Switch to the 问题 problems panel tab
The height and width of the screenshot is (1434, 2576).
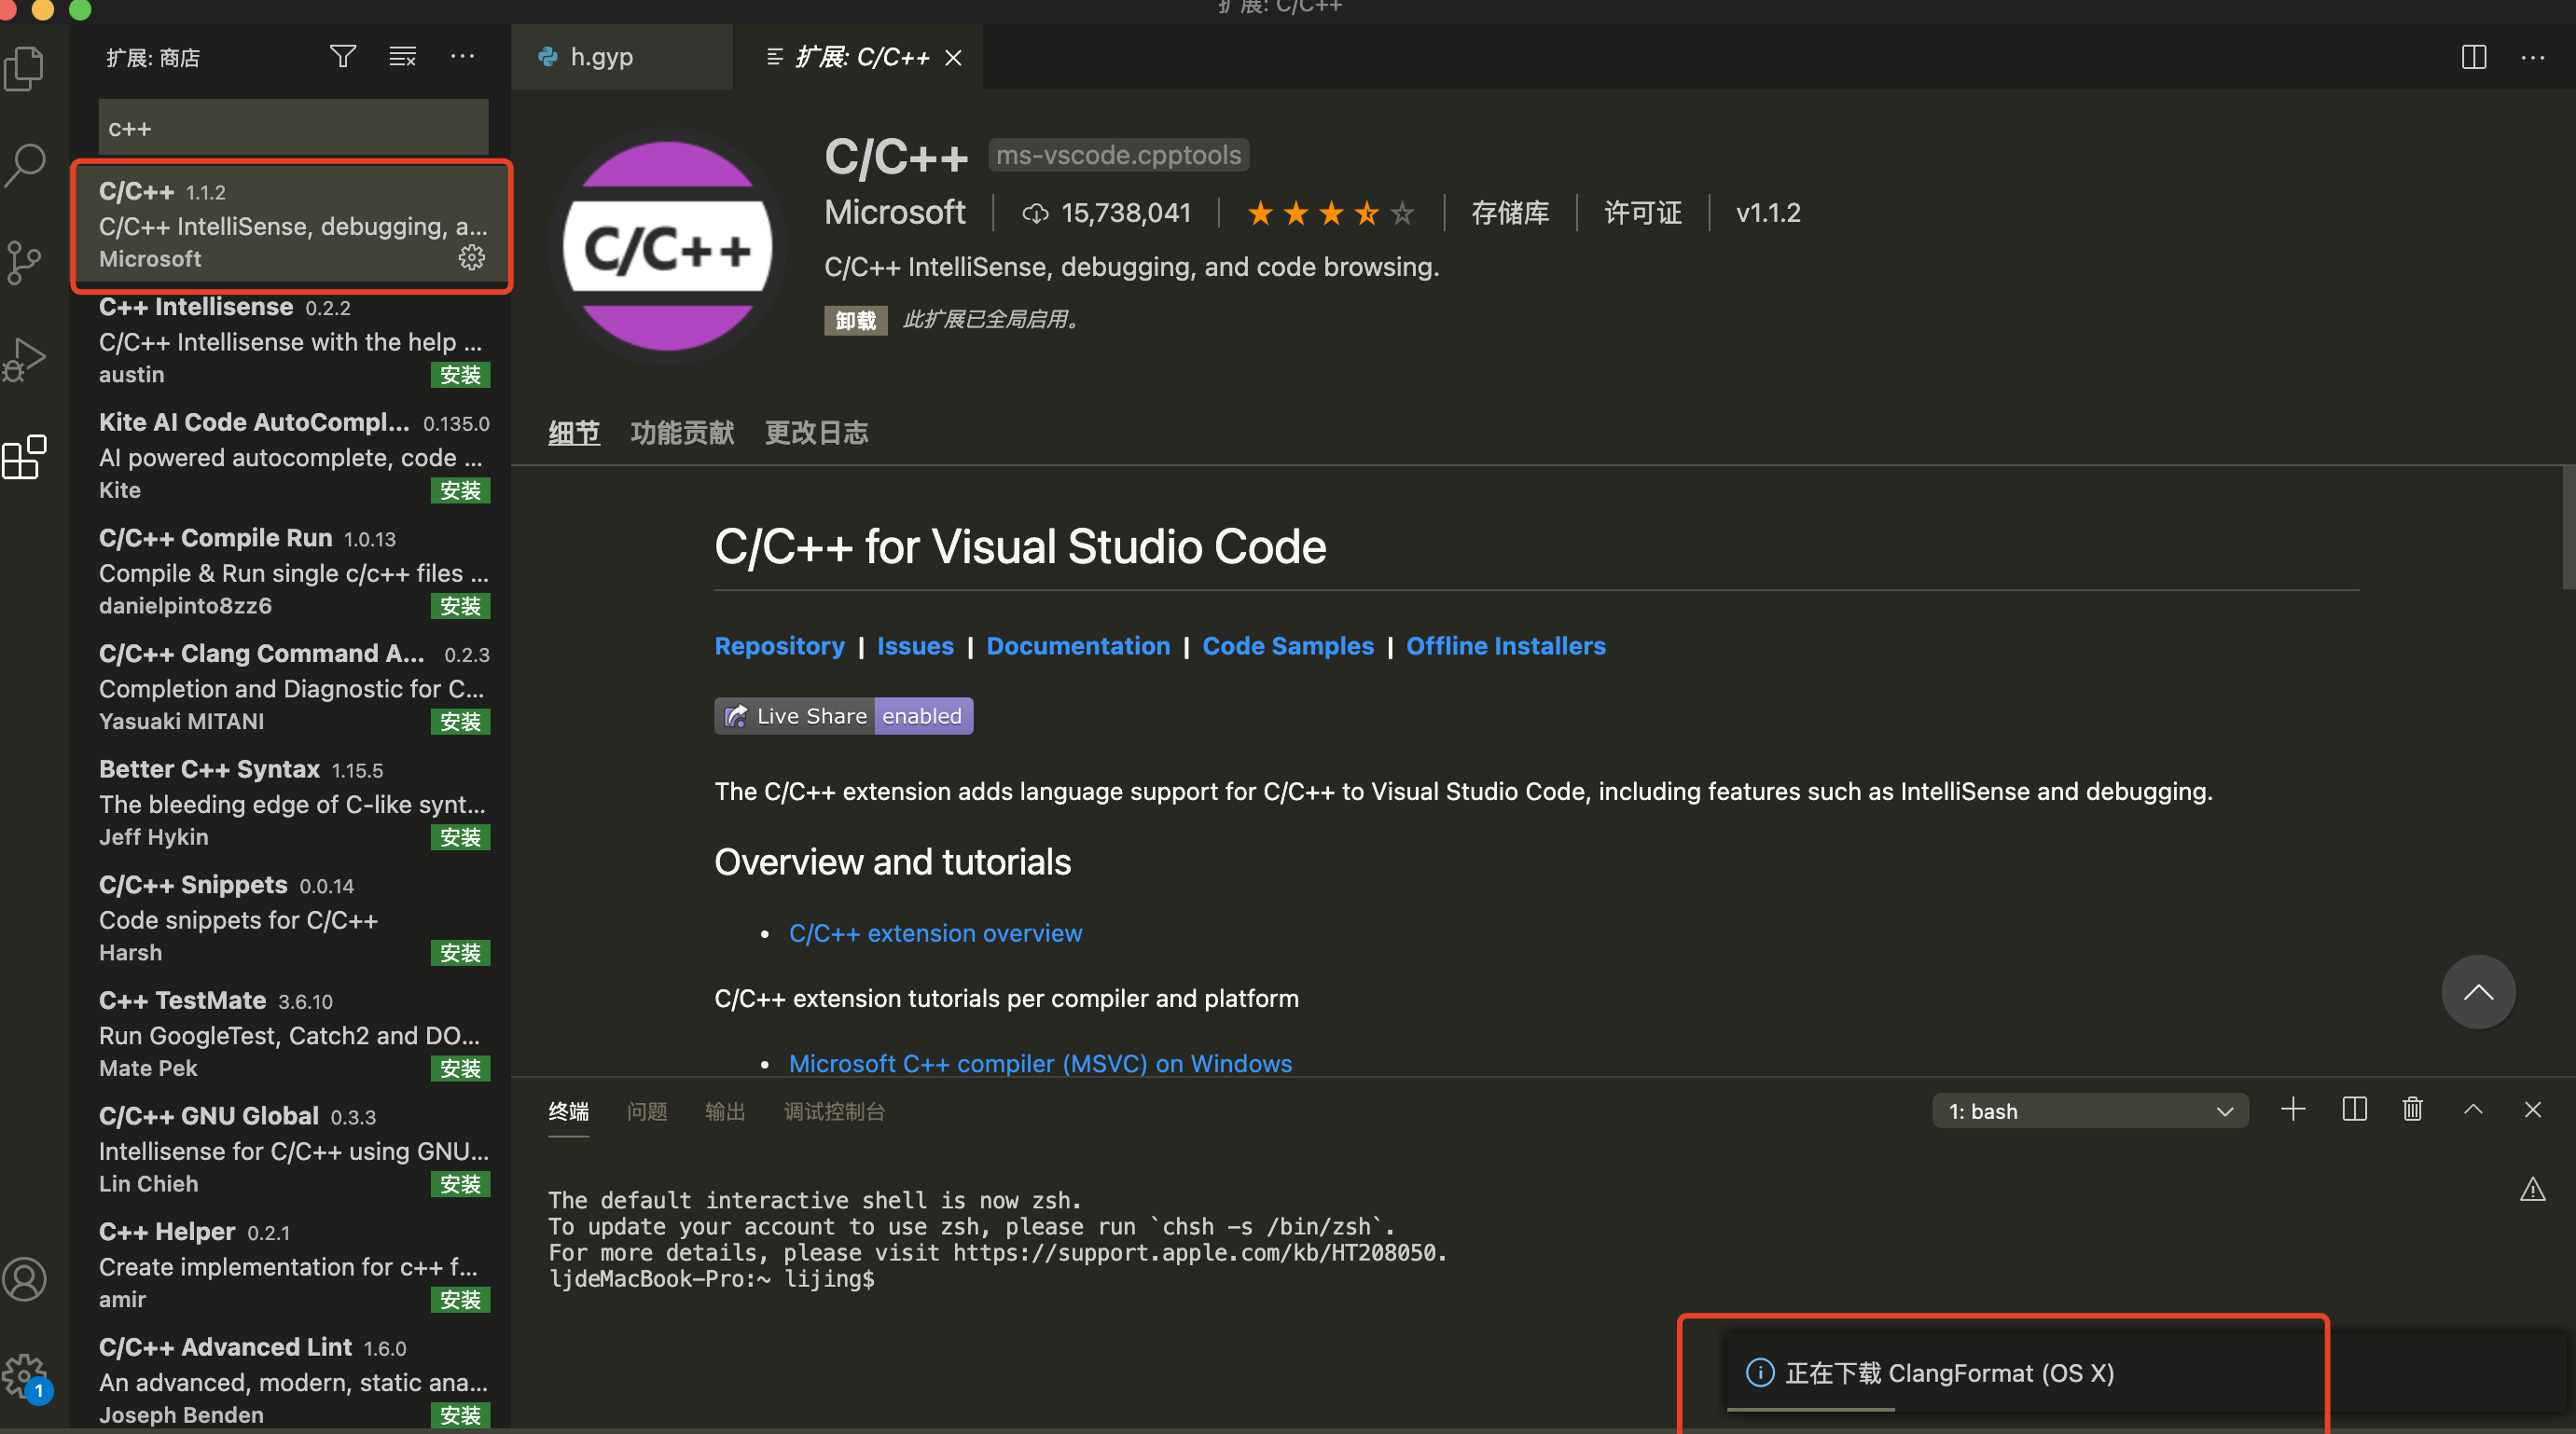point(647,1111)
